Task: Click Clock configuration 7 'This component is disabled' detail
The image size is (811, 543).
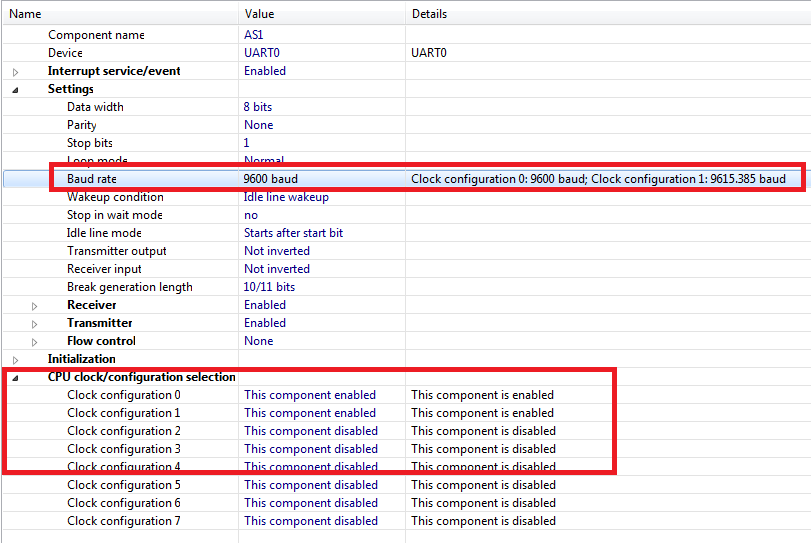Action: (x=484, y=521)
